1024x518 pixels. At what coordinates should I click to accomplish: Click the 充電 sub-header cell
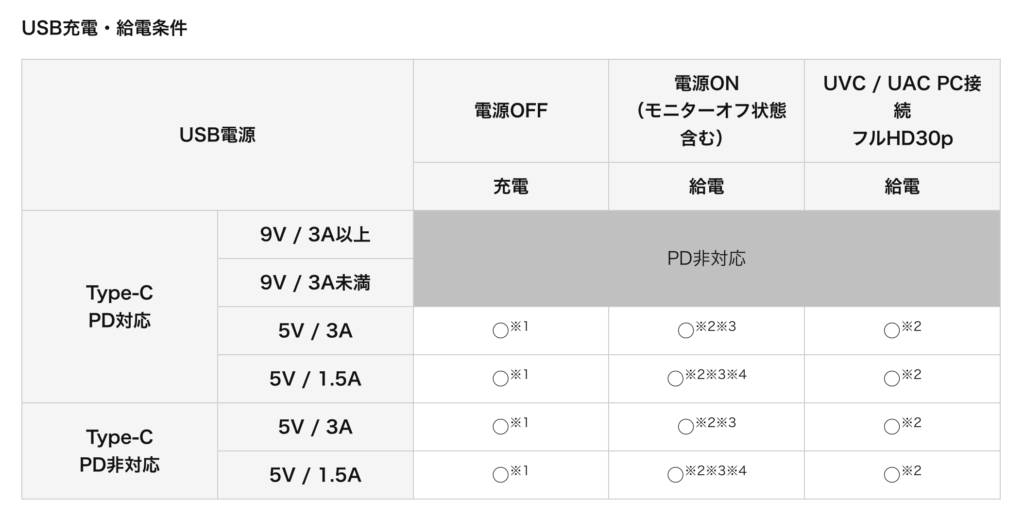[510, 186]
